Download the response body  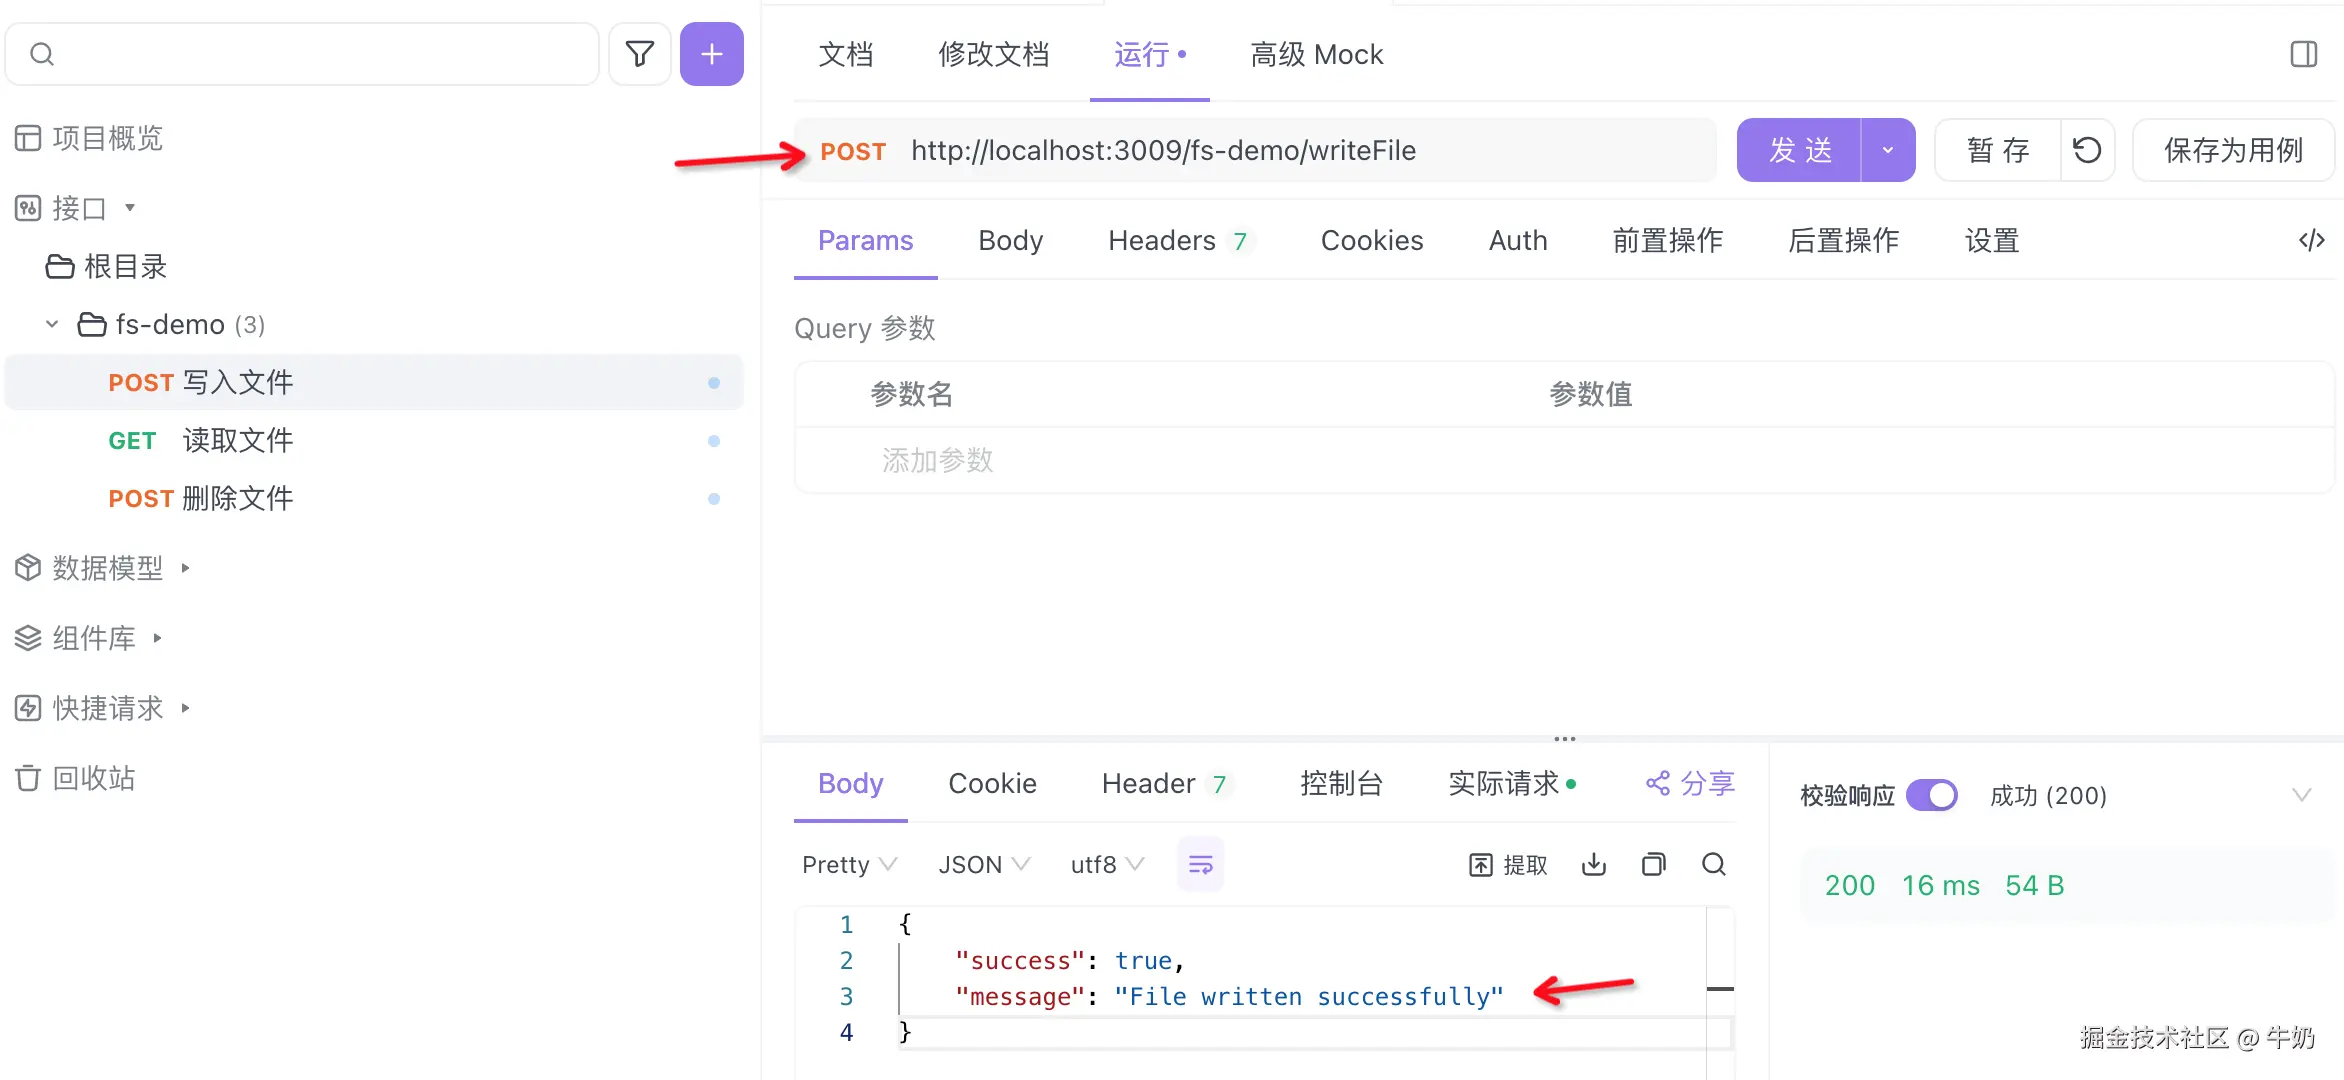(1594, 864)
